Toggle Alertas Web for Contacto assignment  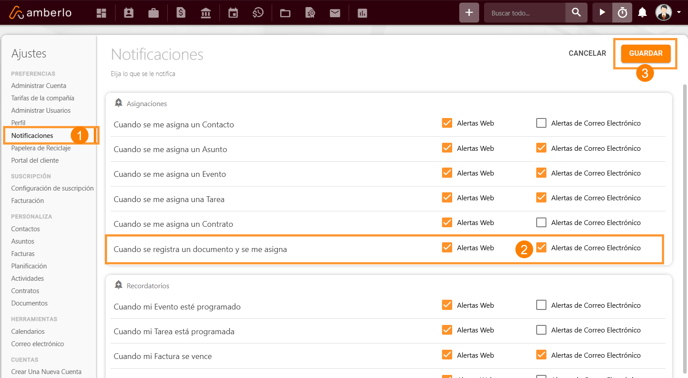[x=447, y=123]
